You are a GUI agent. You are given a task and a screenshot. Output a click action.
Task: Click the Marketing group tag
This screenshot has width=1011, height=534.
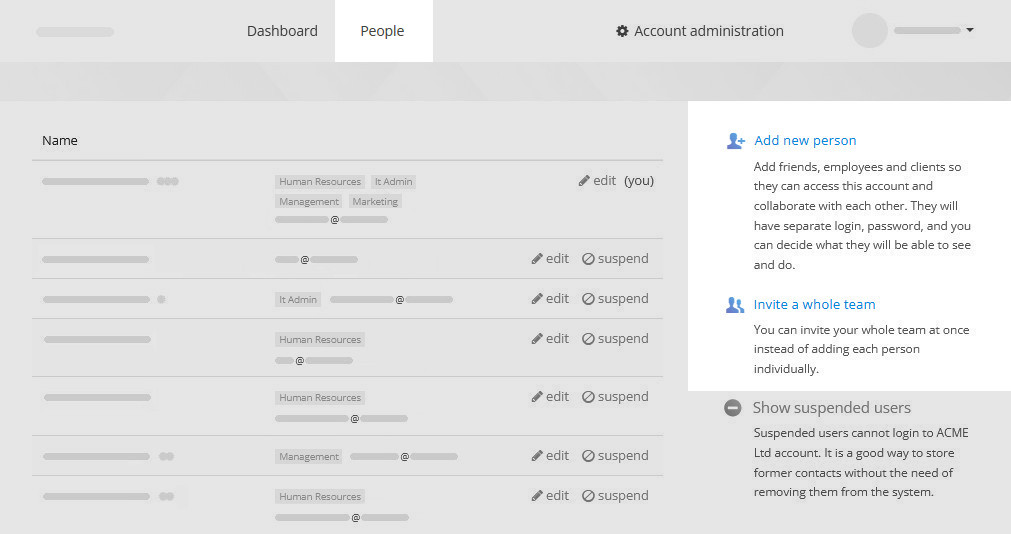click(x=375, y=201)
